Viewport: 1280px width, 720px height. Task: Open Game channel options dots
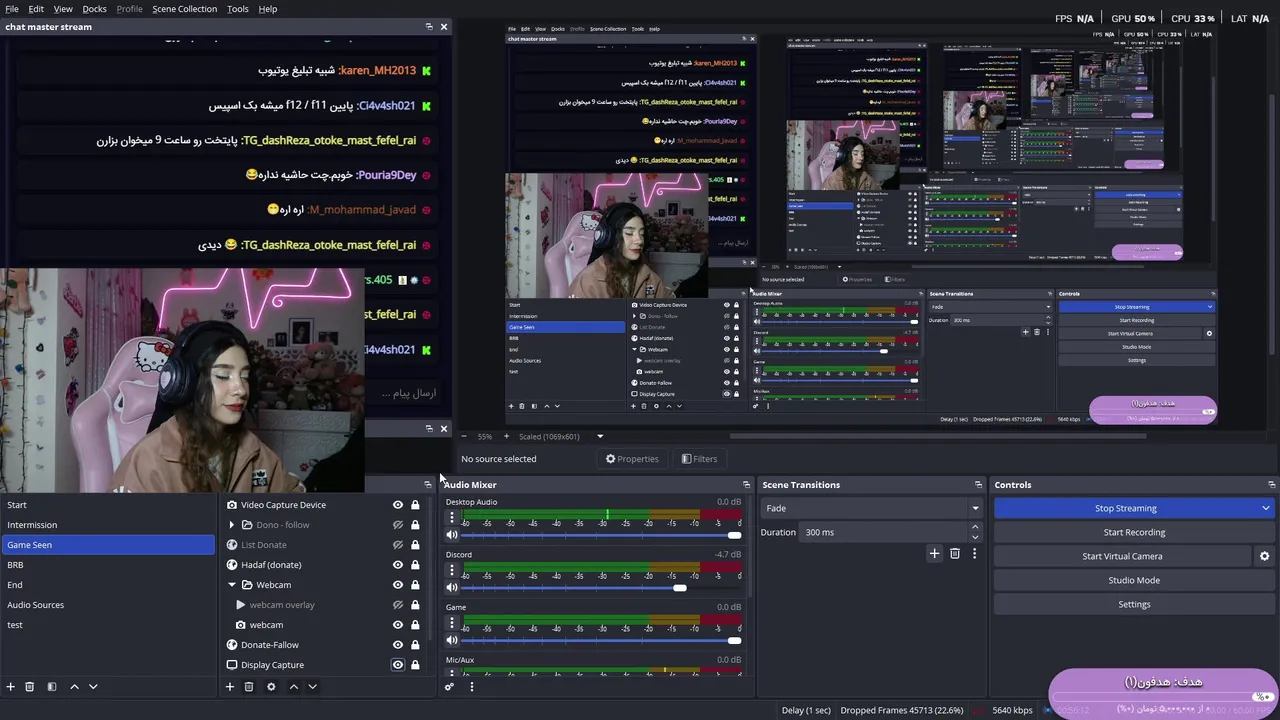point(452,623)
